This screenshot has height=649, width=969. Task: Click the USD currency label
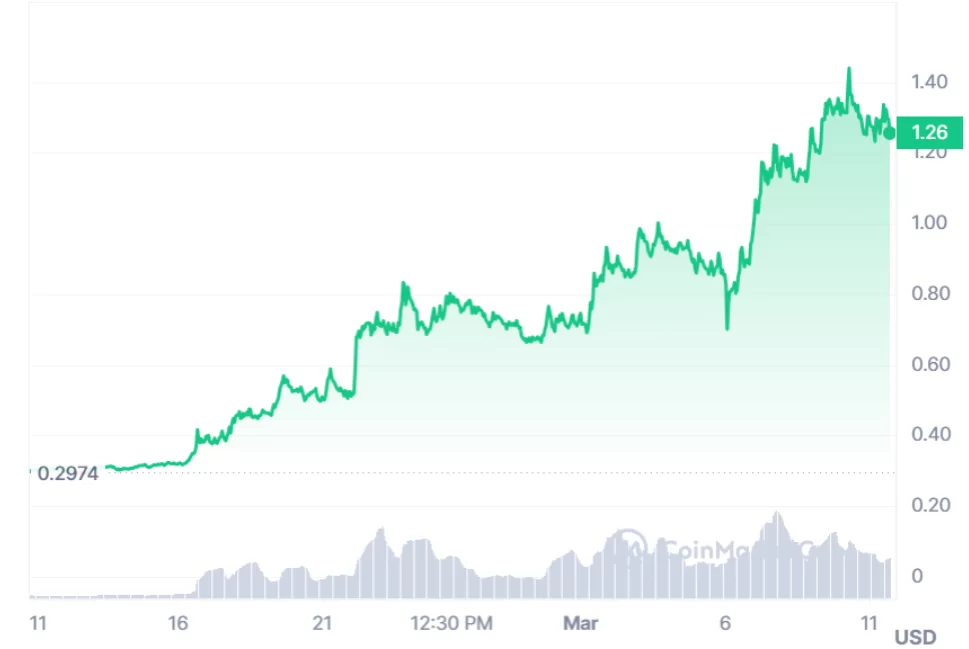915,637
